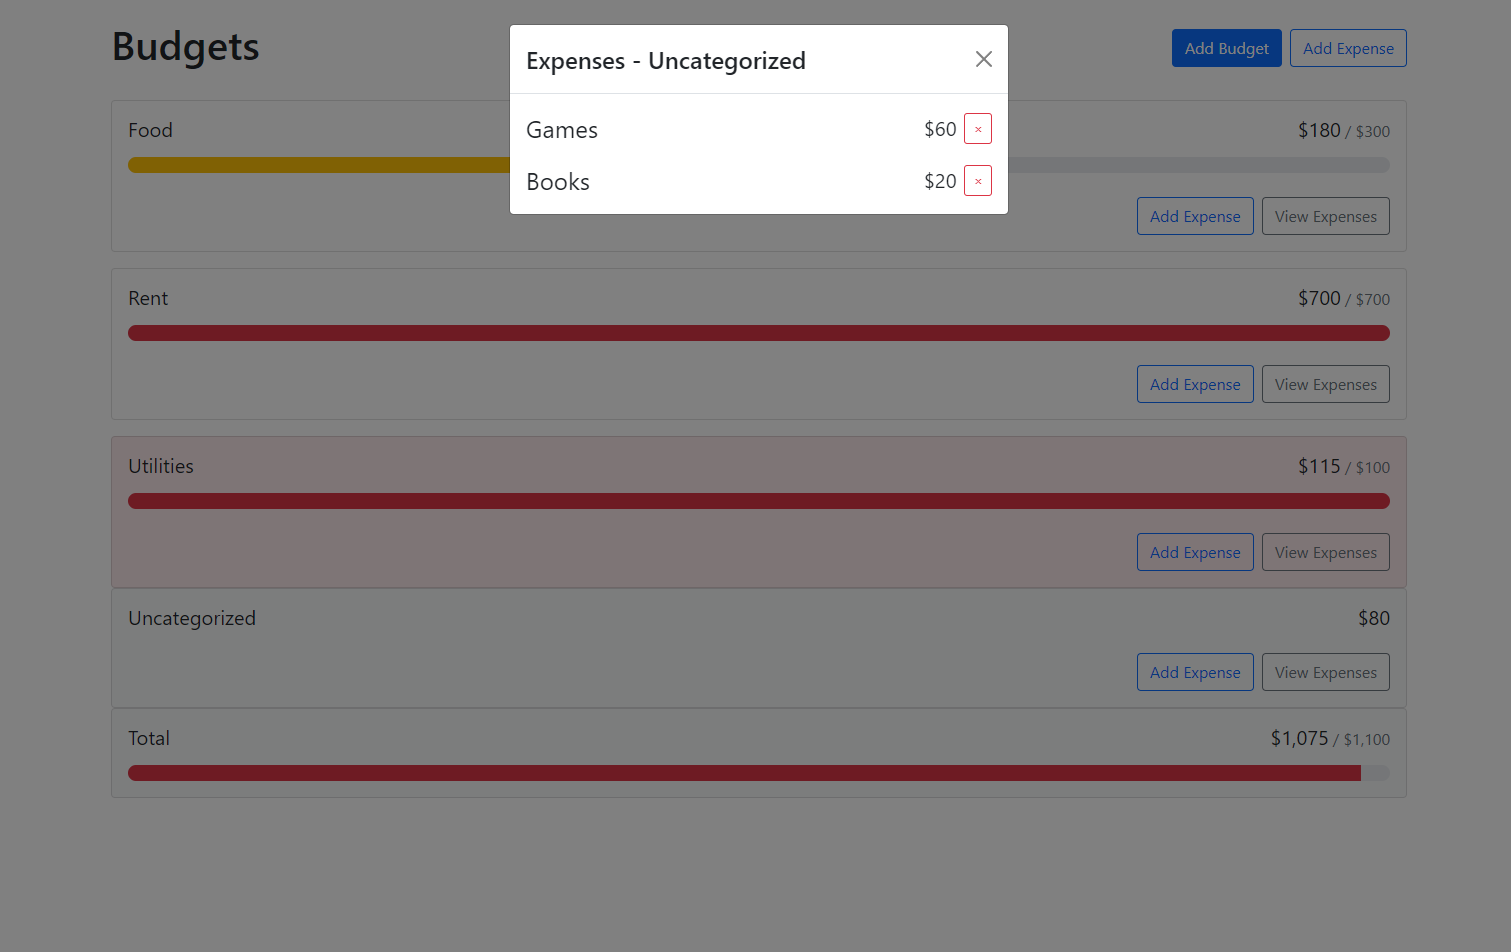Viewport: 1511px width, 952px height.
Task: Add an expense to the Rent budget
Action: (x=1195, y=384)
